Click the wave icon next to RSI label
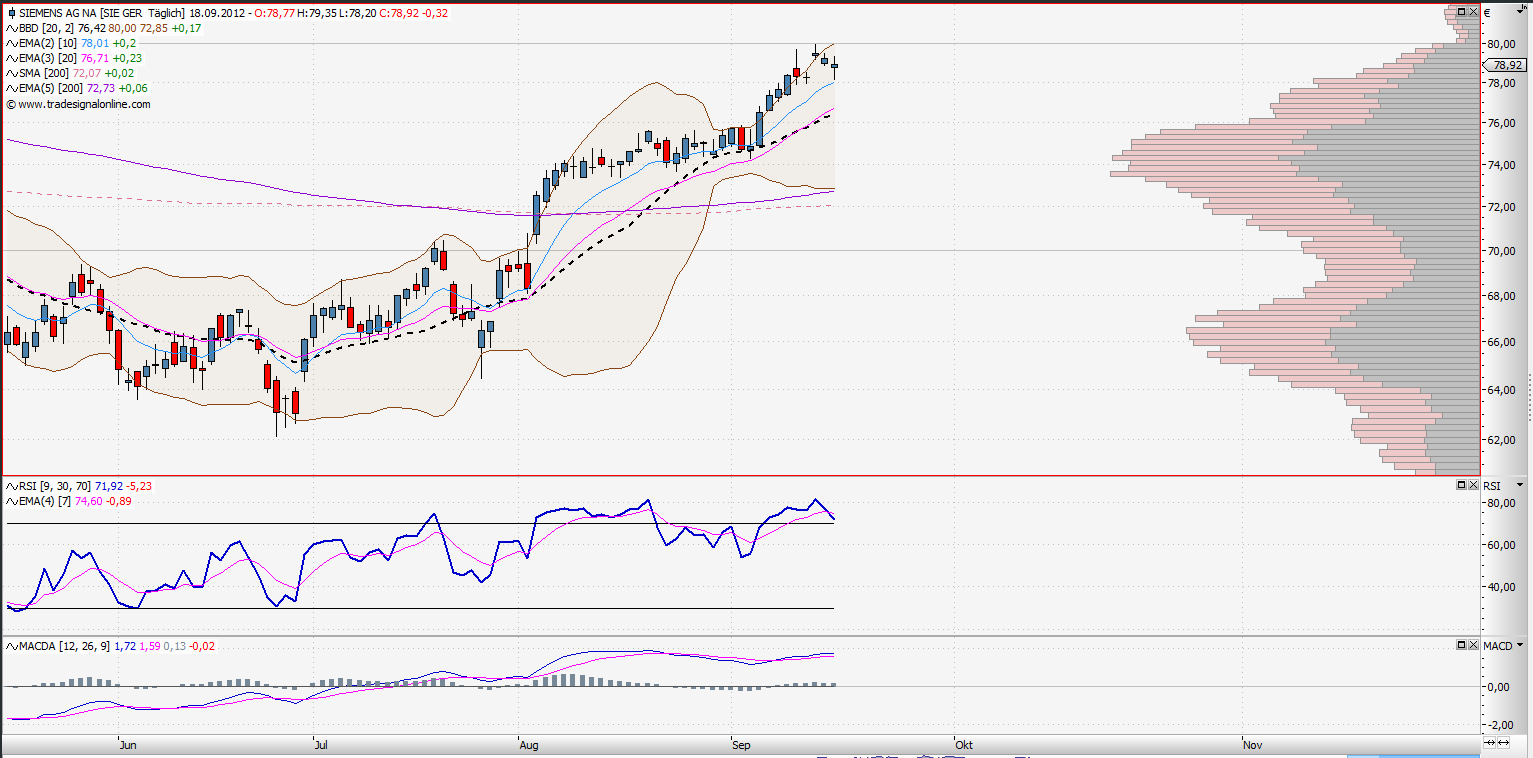 point(12,486)
